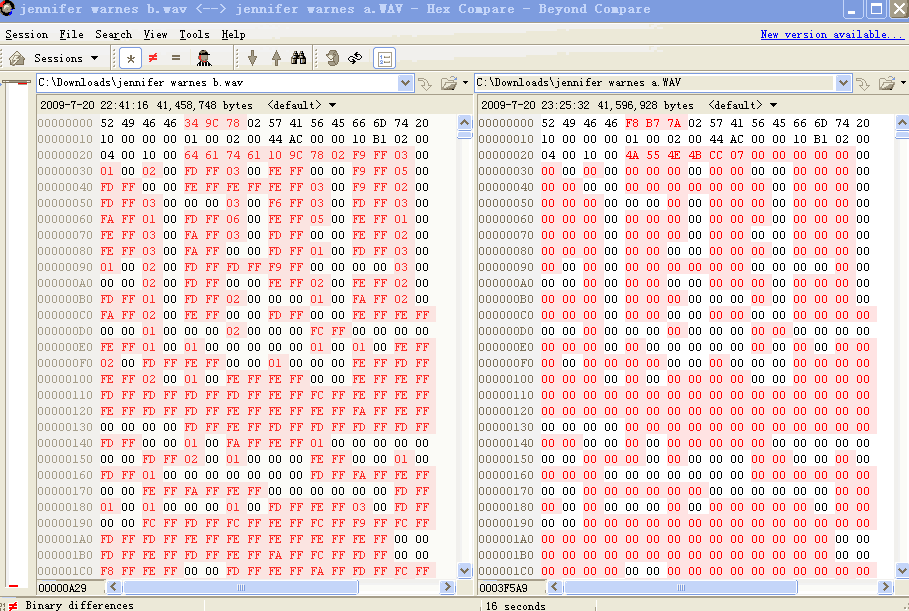The height and width of the screenshot is (611, 909).
Task: Click the Reload files toolbar icon
Action: 355,58
